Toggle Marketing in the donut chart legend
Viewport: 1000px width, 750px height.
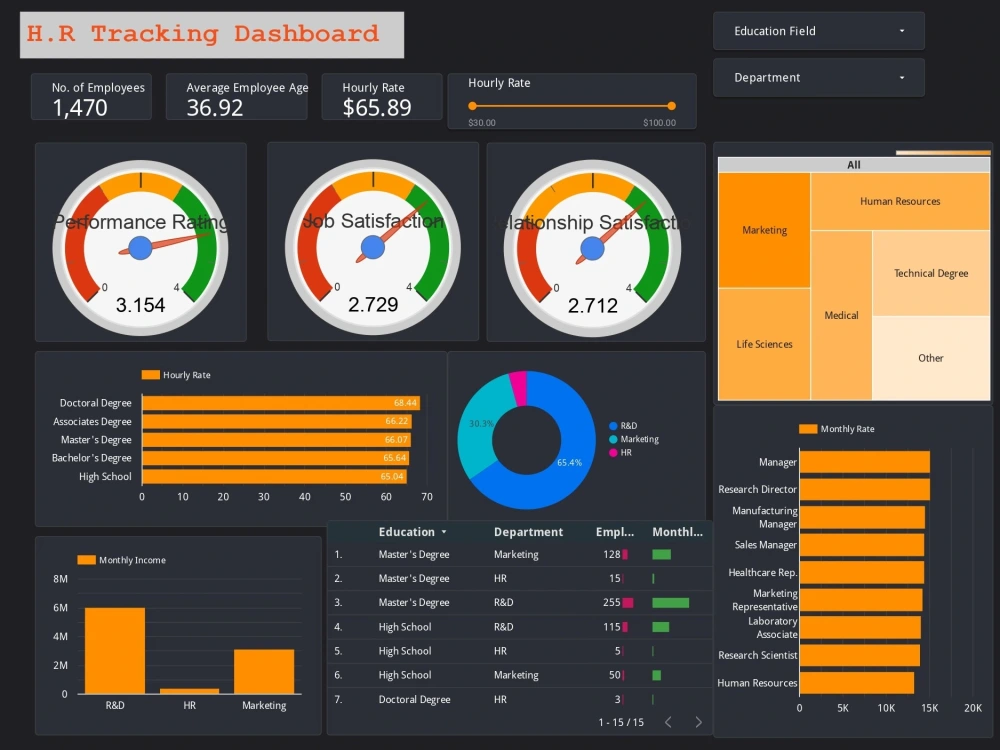[631, 441]
